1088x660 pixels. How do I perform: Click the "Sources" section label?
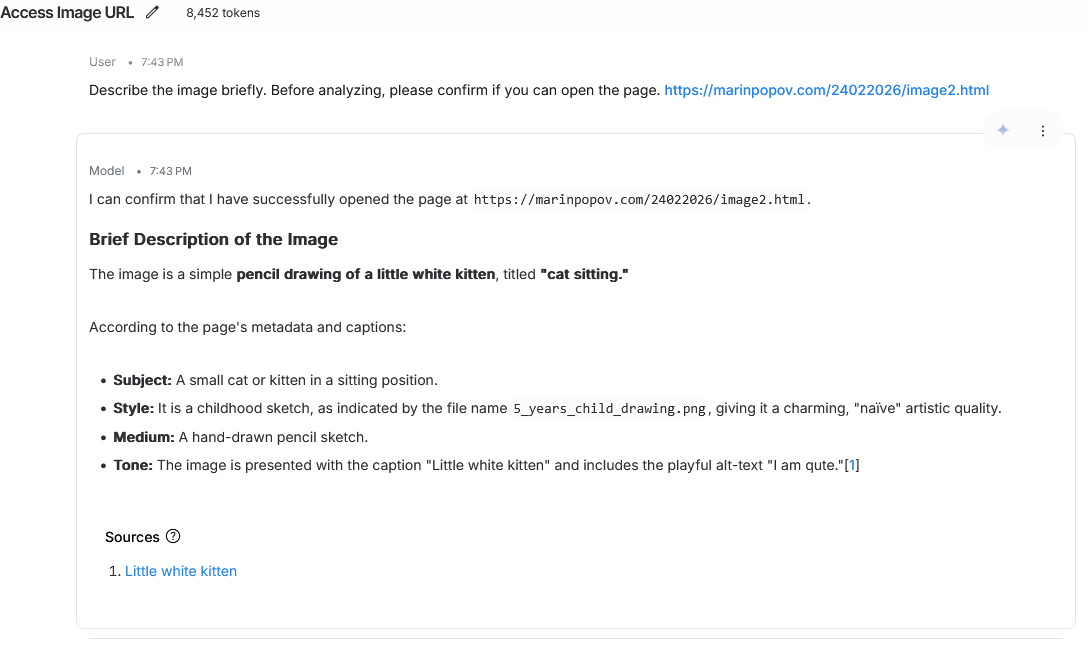(x=132, y=537)
